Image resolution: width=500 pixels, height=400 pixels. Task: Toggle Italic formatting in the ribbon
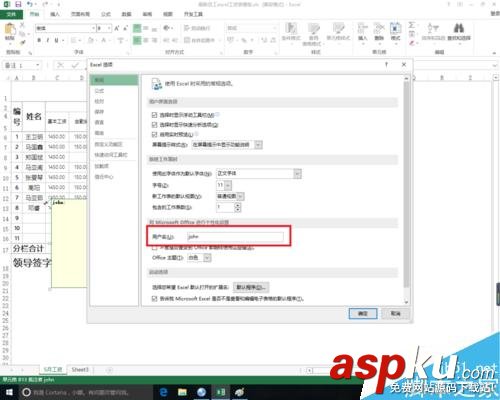[48, 40]
